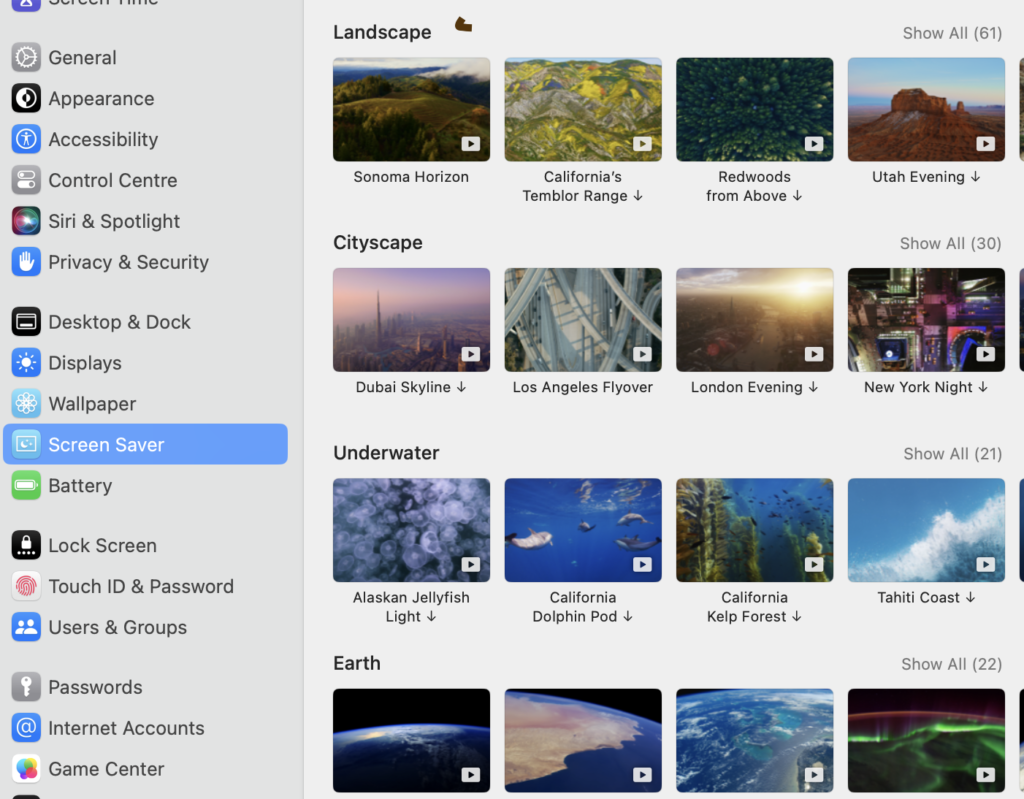The image size is (1024, 799).
Task: Open General settings from the sidebar icon
Action: [x=25, y=57]
